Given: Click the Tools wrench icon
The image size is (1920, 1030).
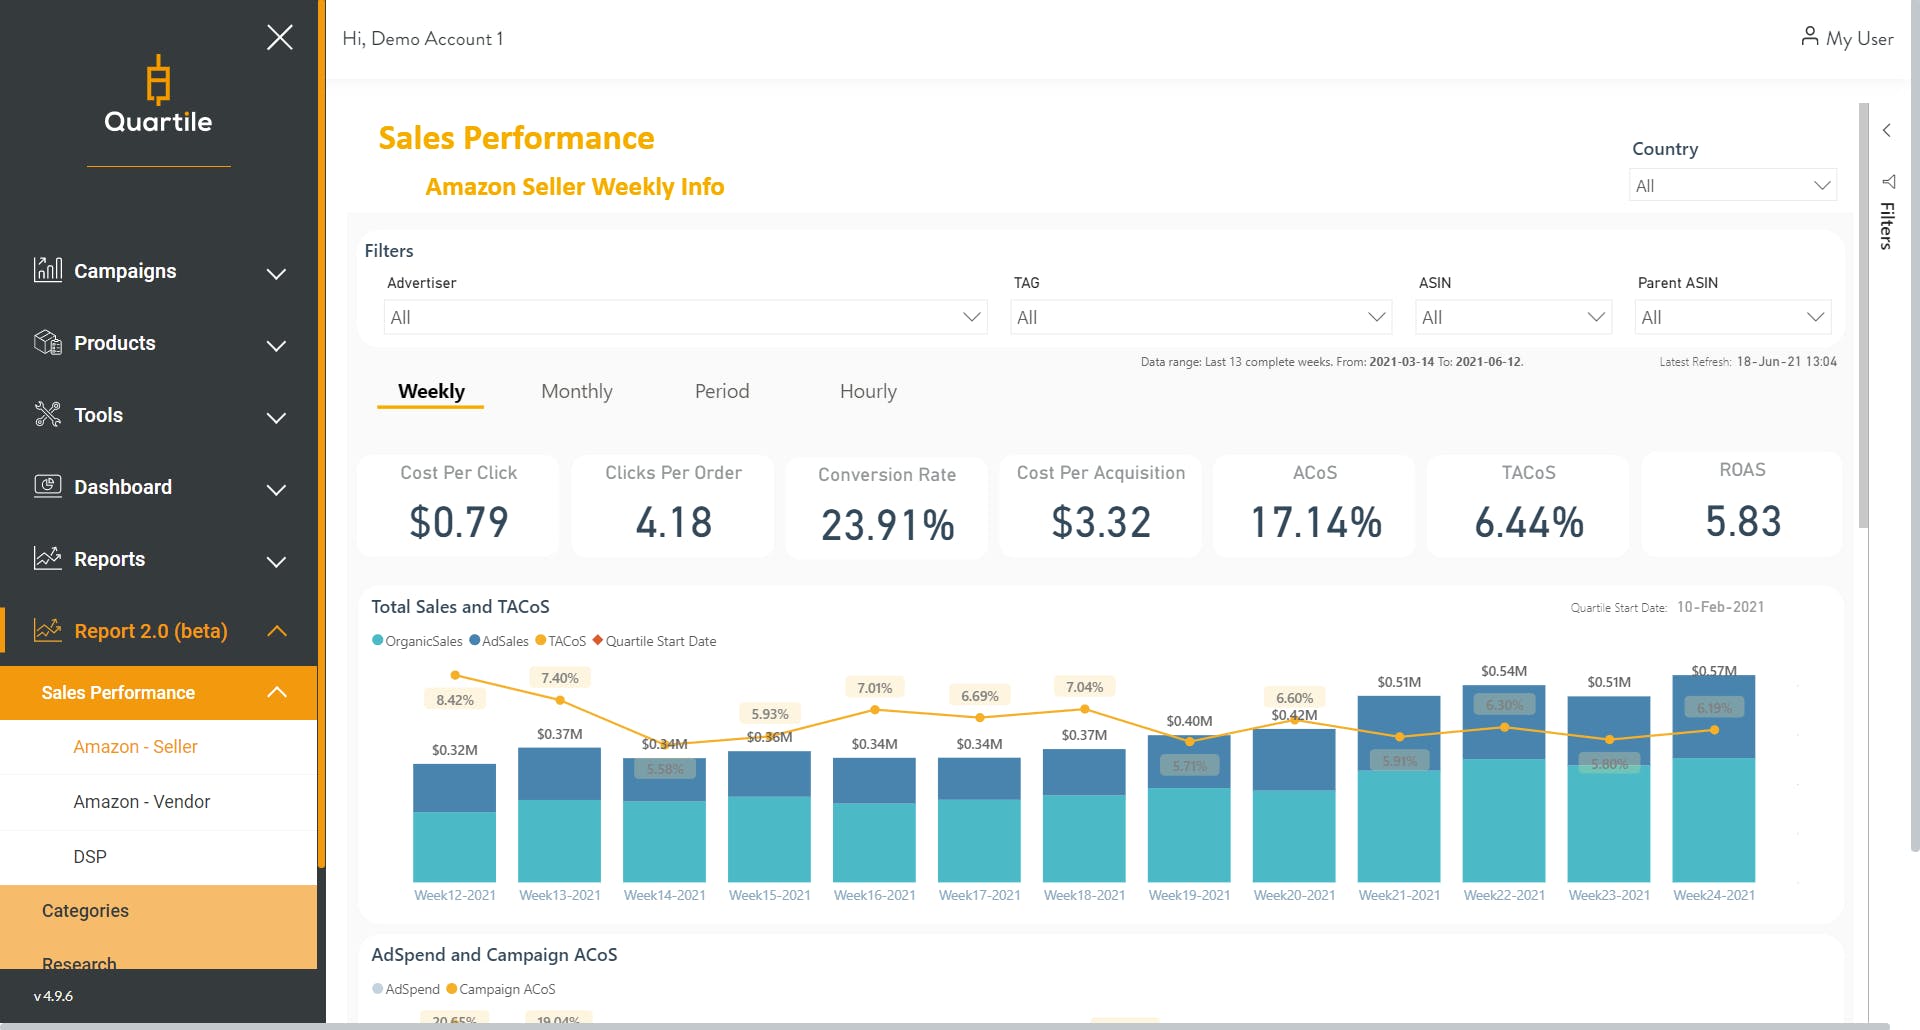Looking at the screenshot, I should click(48, 414).
